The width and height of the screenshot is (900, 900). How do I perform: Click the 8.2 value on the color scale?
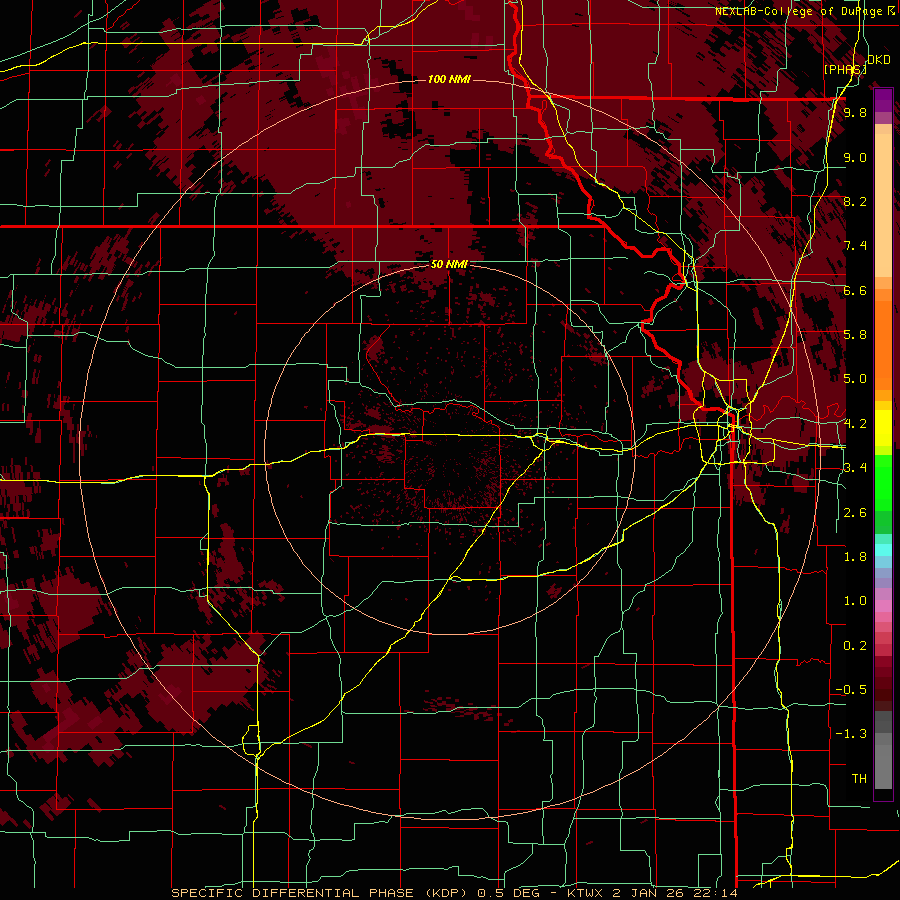[x=855, y=201]
